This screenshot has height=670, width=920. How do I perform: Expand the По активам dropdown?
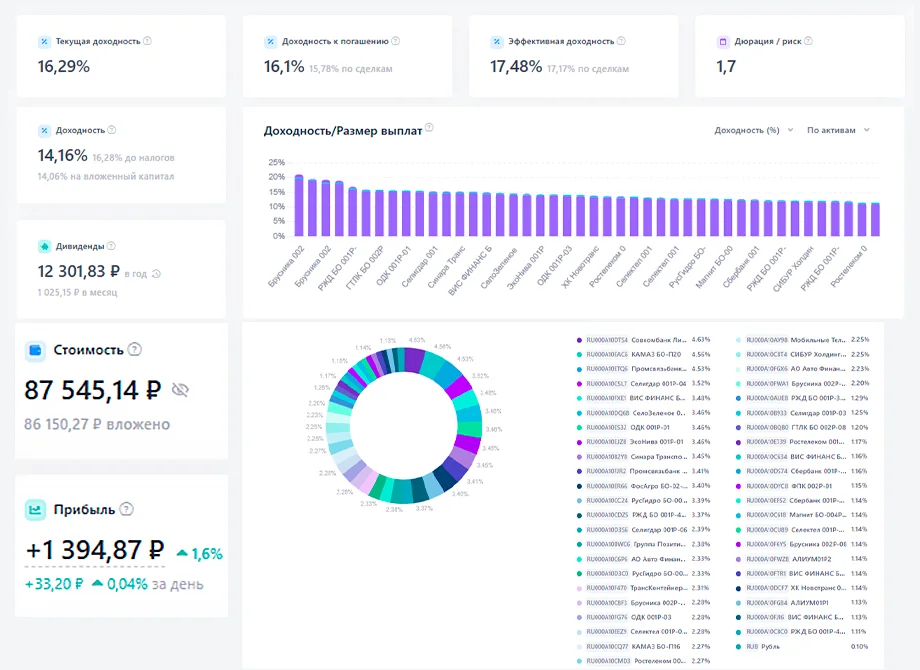[x=838, y=130]
